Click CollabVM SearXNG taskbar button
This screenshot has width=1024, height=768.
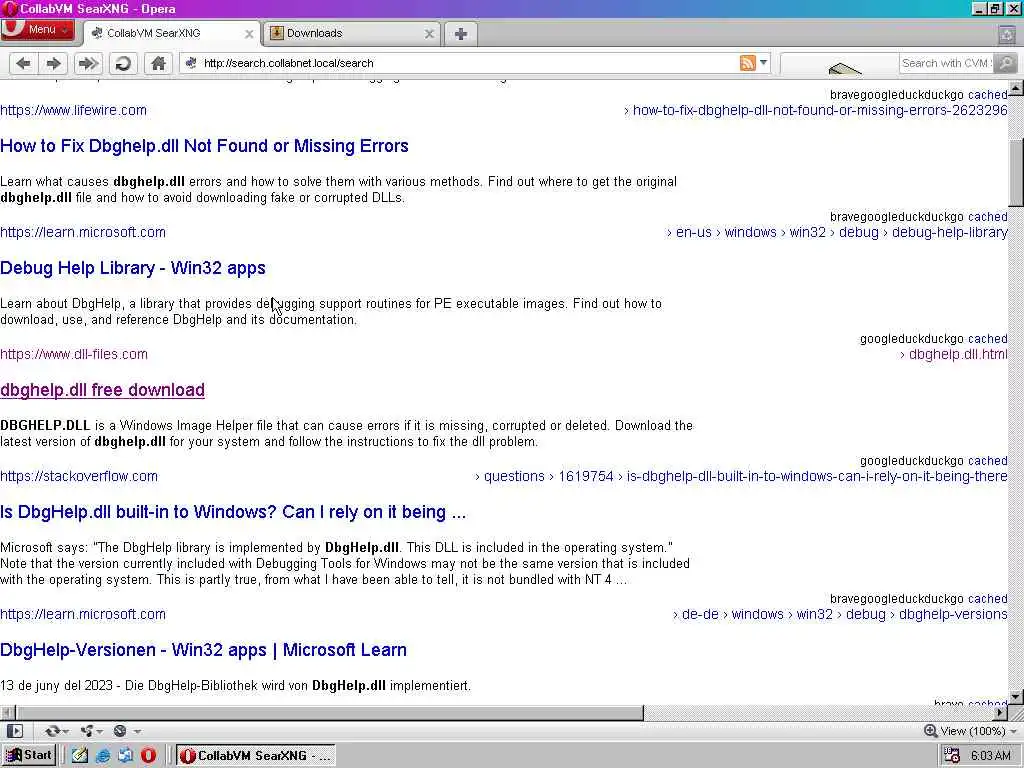coord(256,756)
